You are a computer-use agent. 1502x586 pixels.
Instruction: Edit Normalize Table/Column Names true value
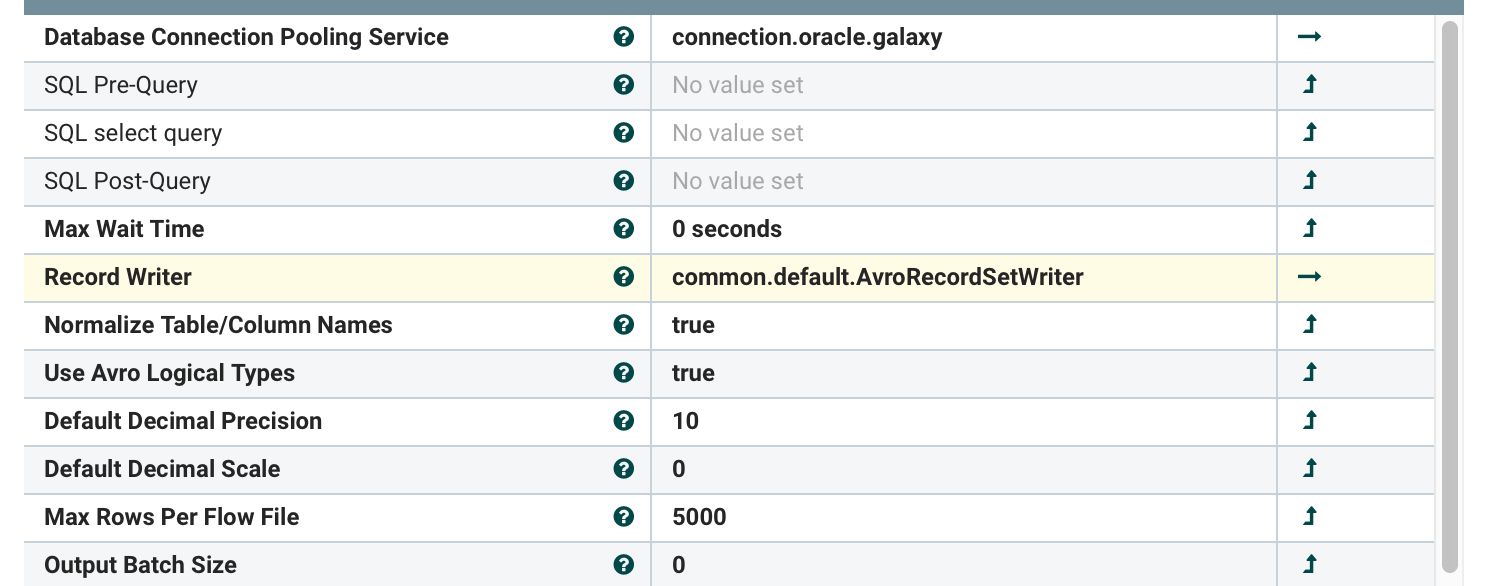pos(964,325)
